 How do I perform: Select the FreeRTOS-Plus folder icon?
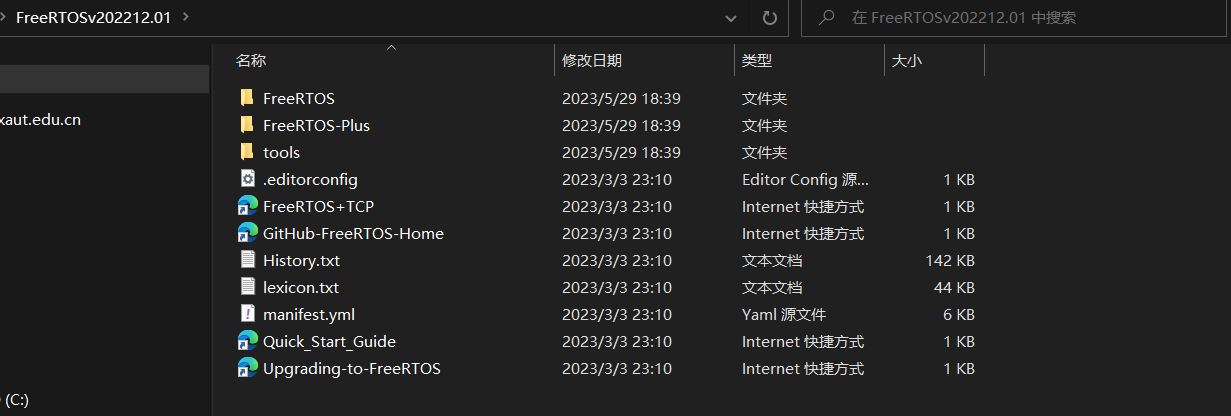click(247, 125)
